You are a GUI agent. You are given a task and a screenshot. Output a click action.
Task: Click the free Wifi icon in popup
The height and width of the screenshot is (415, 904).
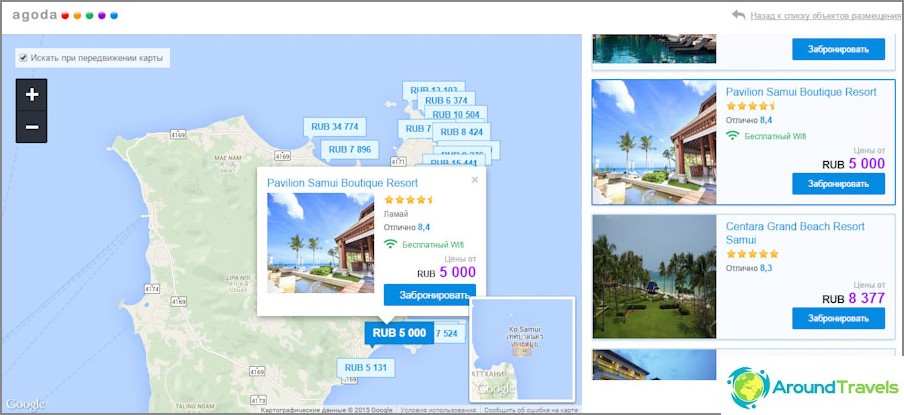click(x=391, y=244)
